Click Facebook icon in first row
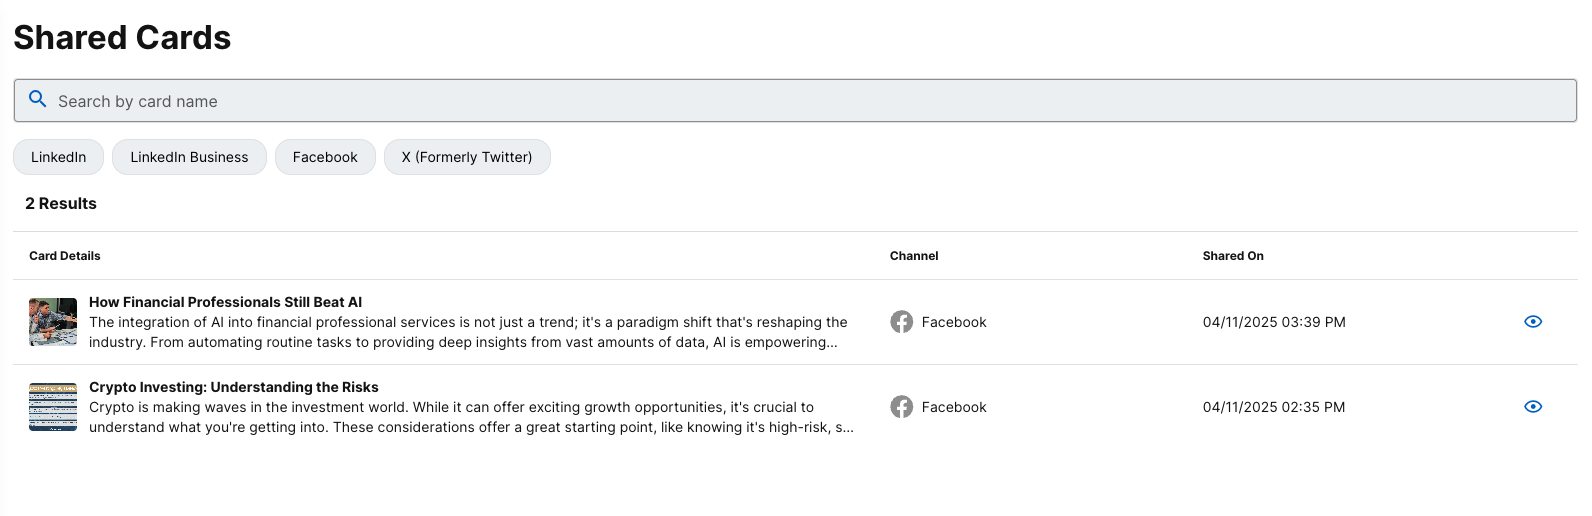Image resolution: width=1592 pixels, height=516 pixels. point(902,322)
